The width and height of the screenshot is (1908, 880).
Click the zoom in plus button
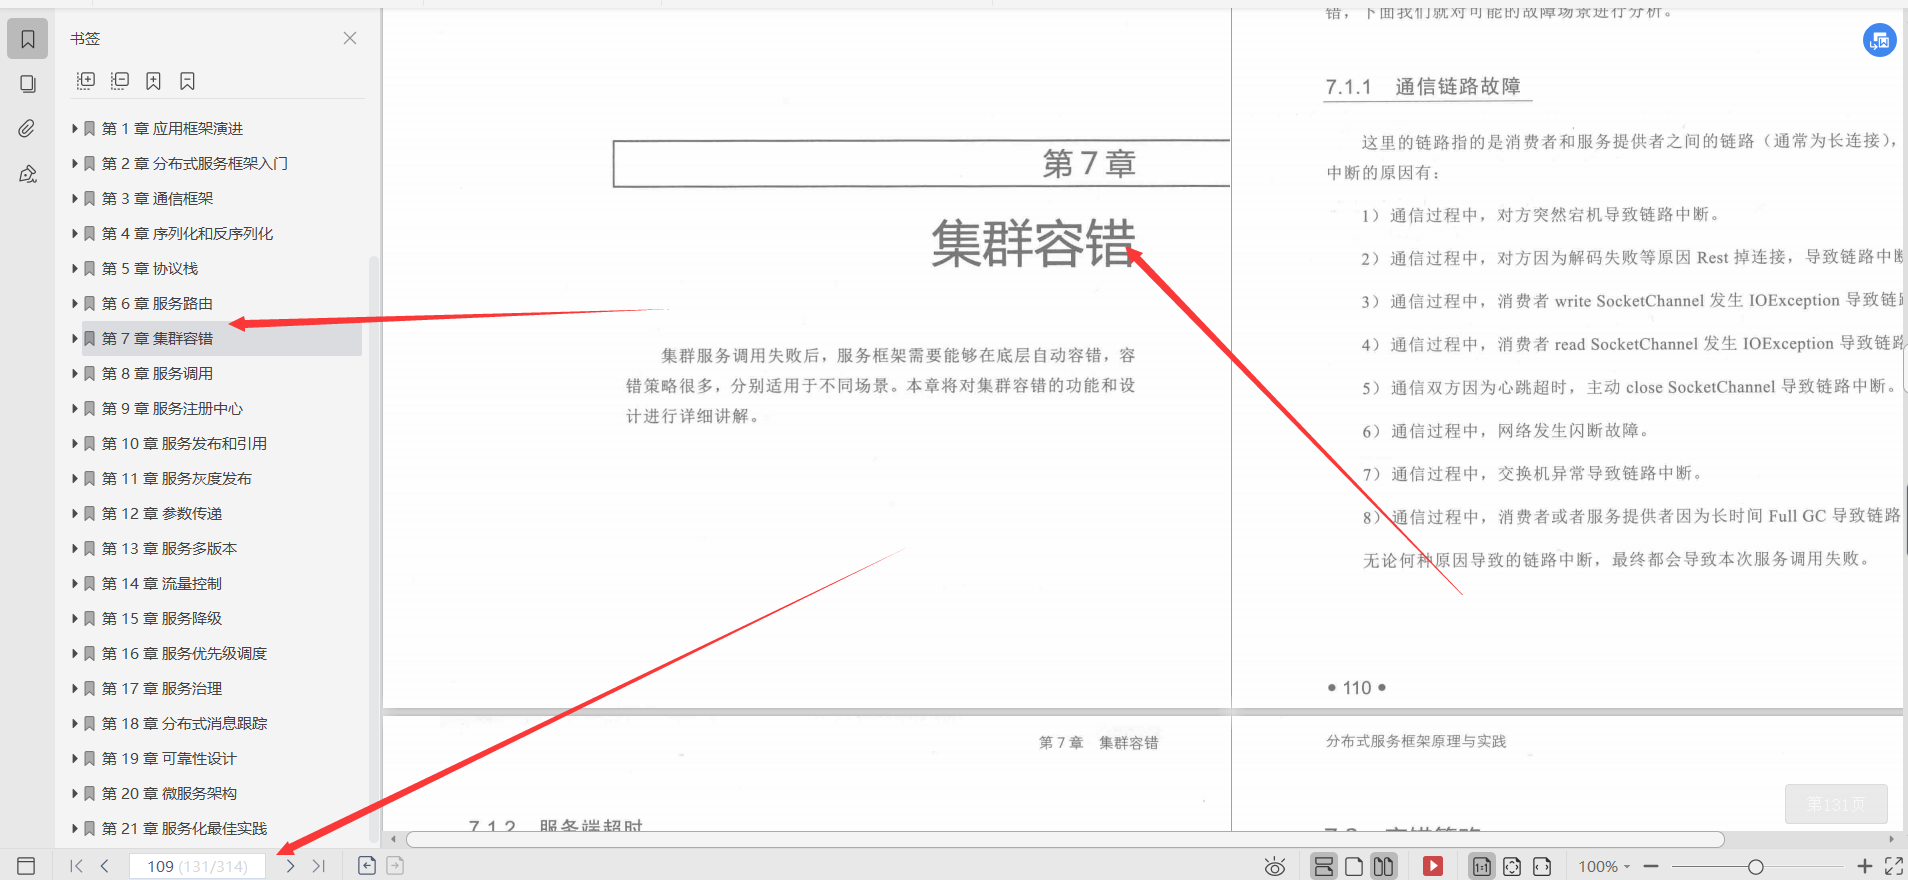tap(1864, 866)
